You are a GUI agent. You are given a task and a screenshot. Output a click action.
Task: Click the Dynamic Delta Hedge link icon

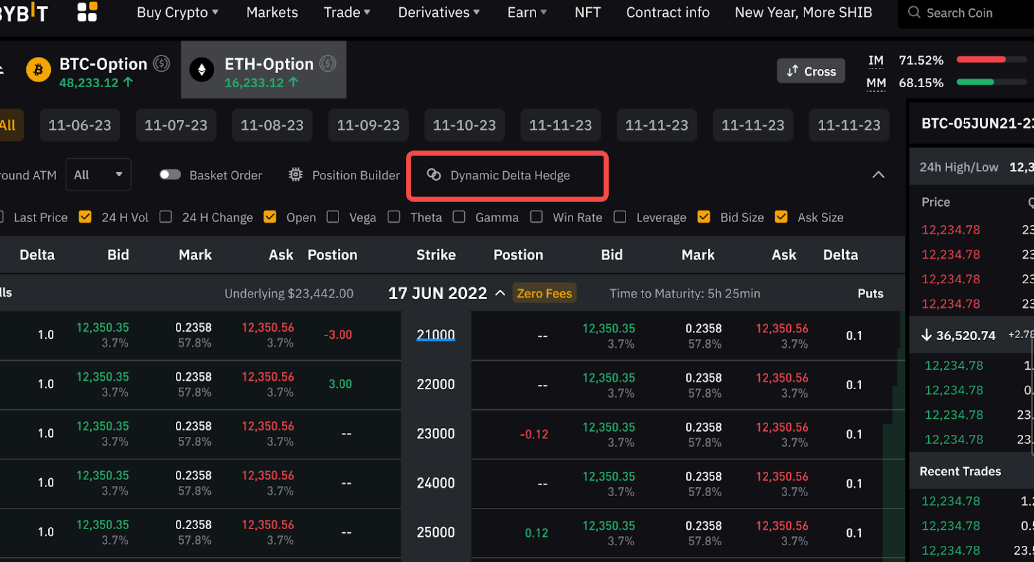(x=434, y=175)
